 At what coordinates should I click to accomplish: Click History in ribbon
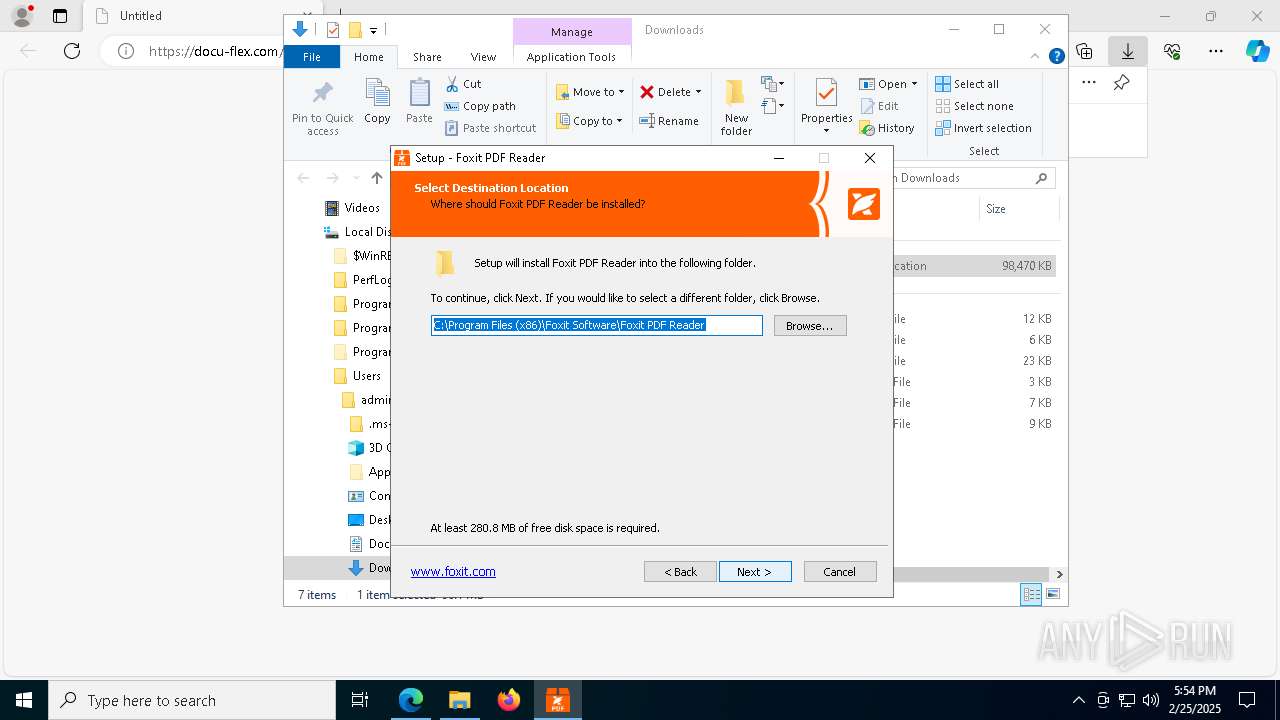point(887,128)
